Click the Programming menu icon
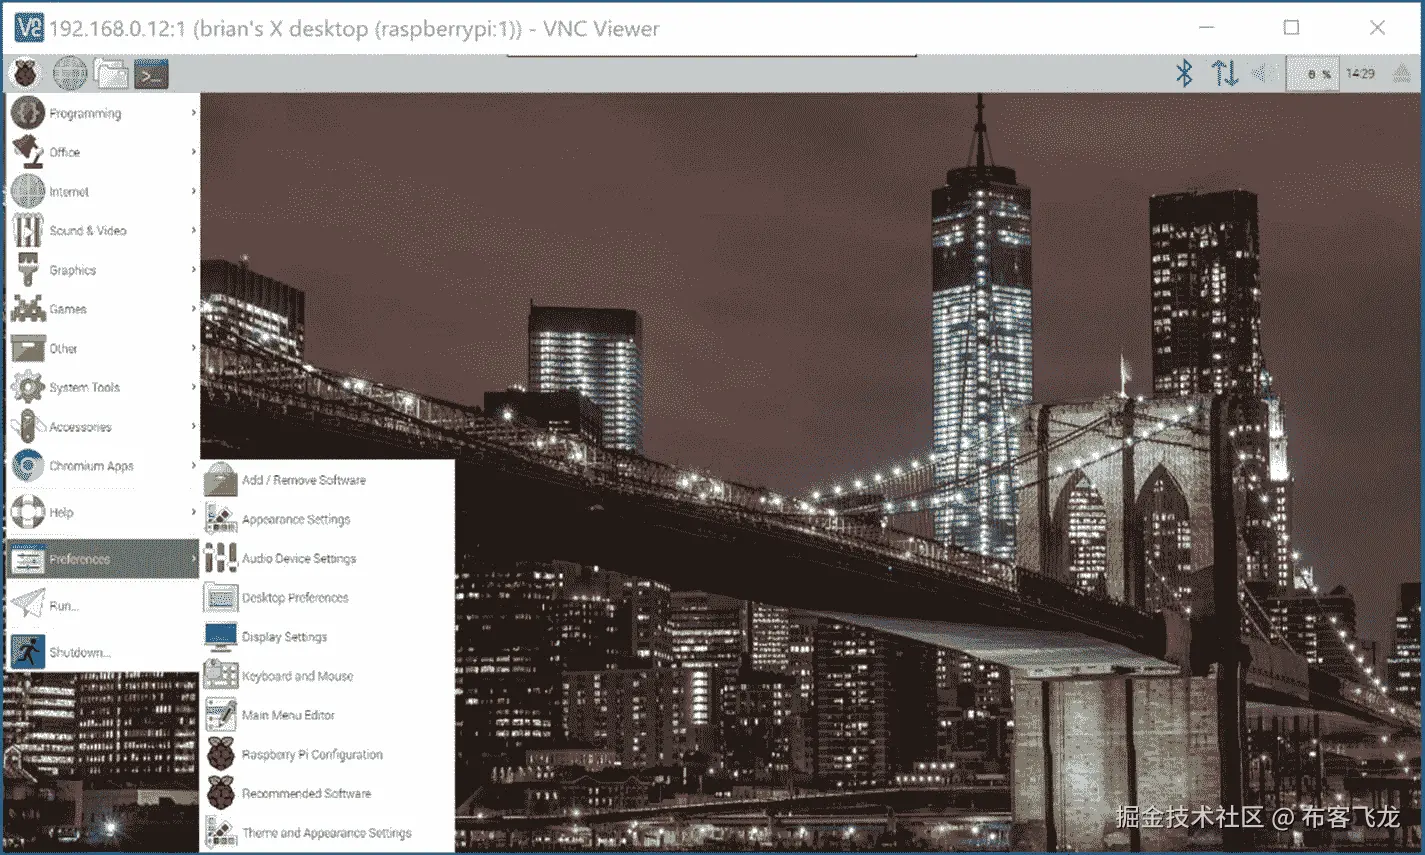Image resolution: width=1425 pixels, height=855 pixels. [28, 113]
